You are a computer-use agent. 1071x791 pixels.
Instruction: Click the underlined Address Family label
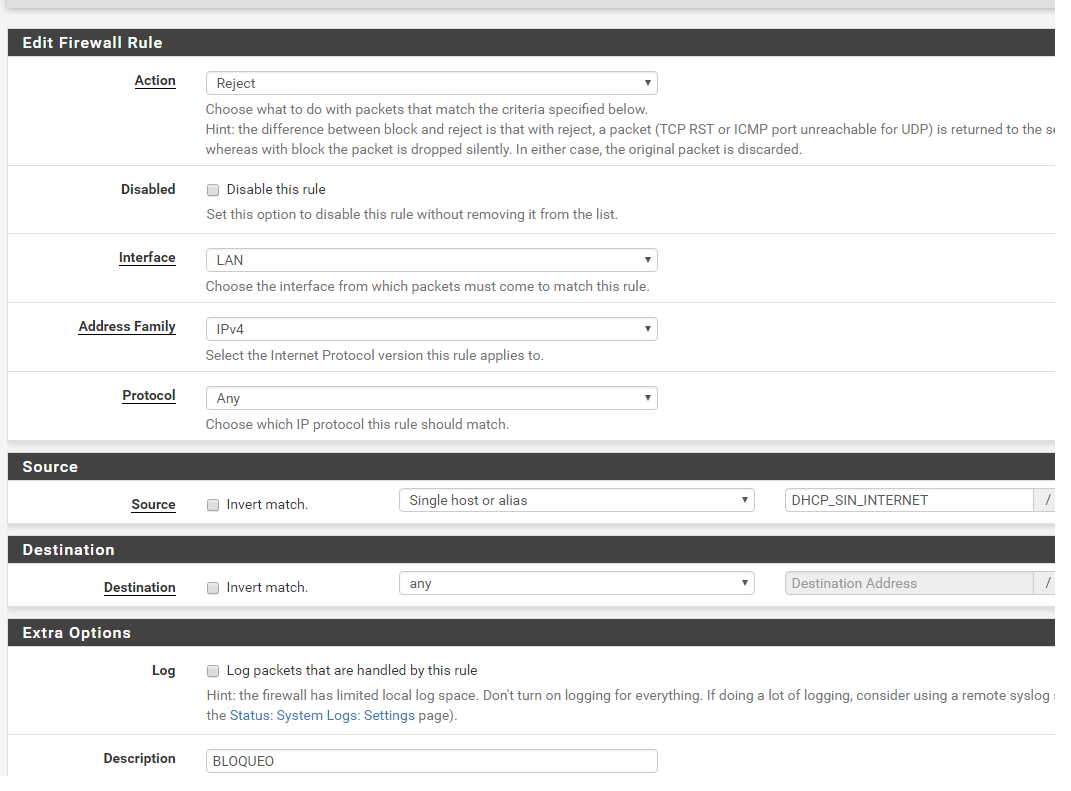127,327
